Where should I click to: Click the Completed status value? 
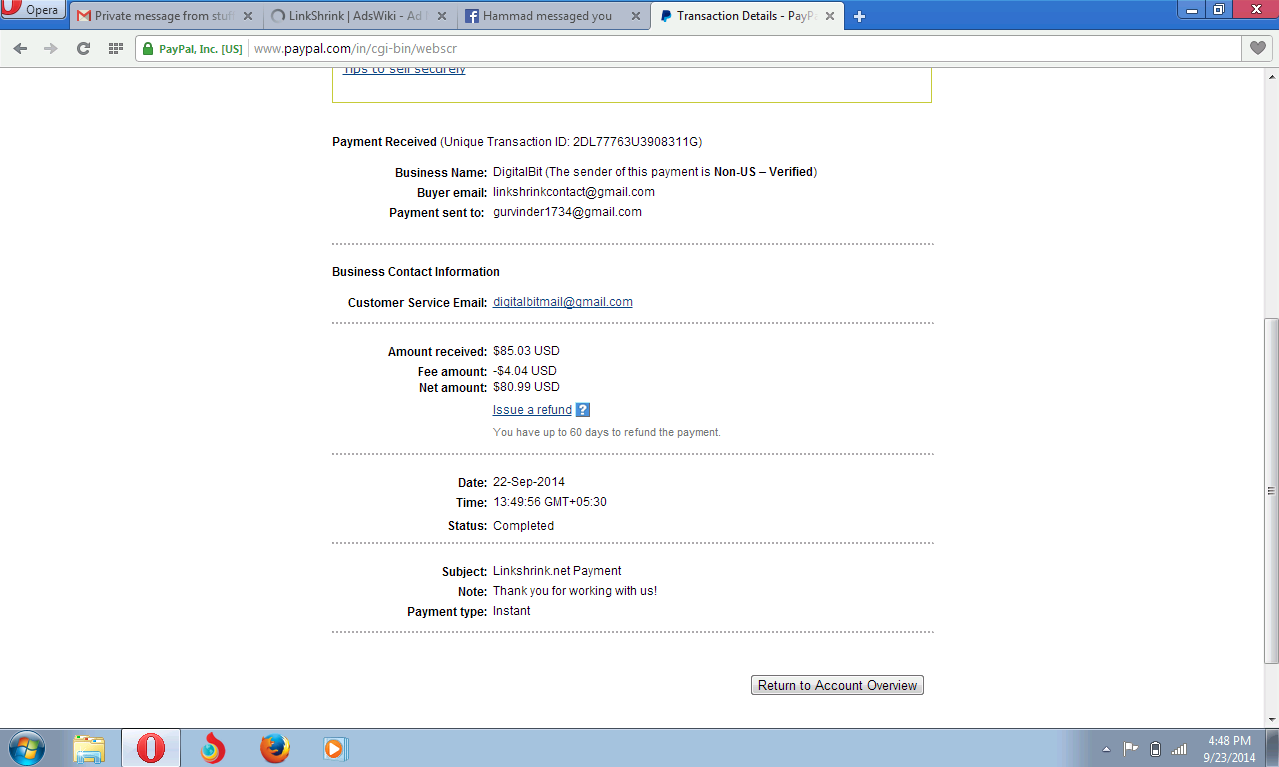coord(523,526)
